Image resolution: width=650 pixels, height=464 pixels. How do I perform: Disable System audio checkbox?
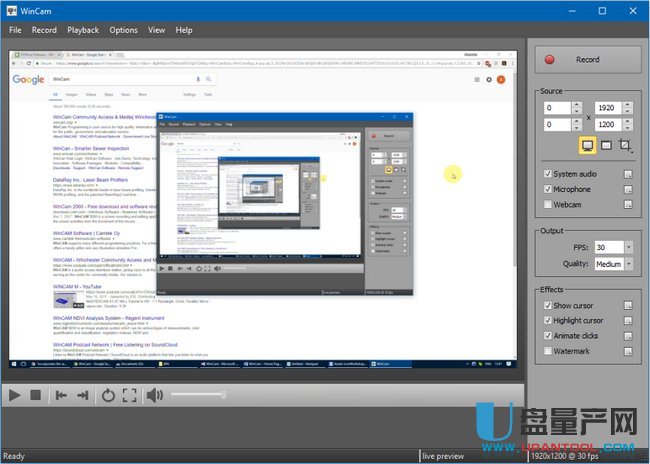pyautogui.click(x=548, y=174)
